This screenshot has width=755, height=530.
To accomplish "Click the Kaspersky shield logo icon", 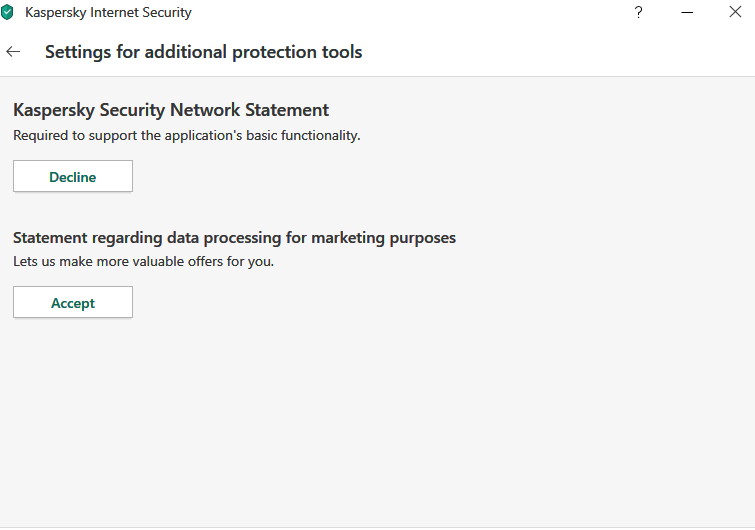I will (x=8, y=13).
